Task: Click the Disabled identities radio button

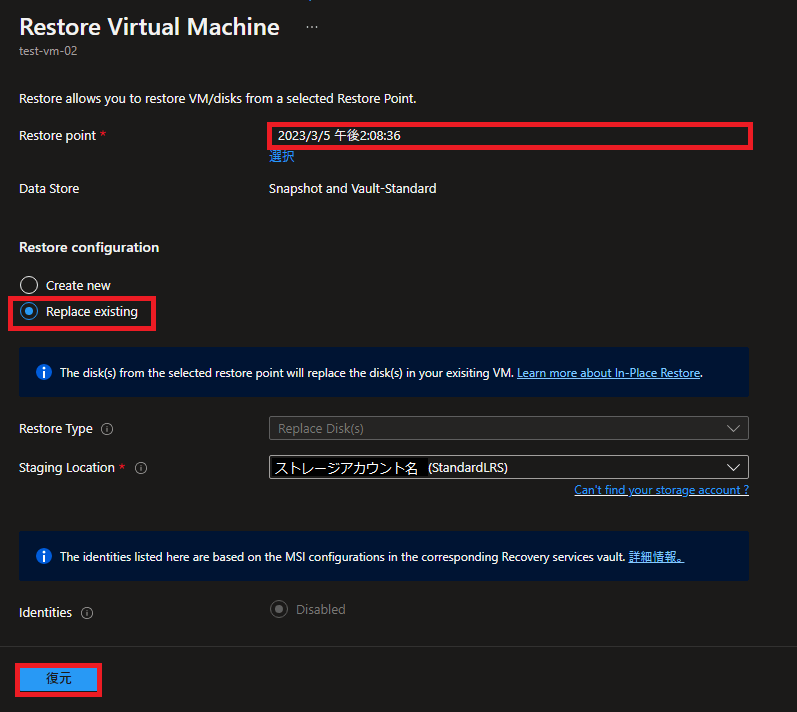Action: pyautogui.click(x=279, y=609)
